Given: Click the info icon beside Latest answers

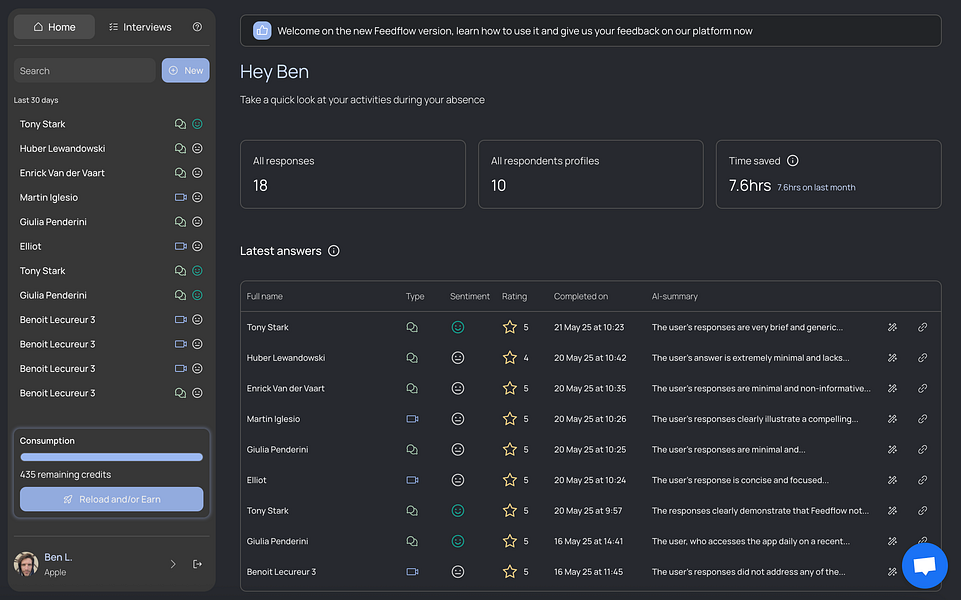Looking at the screenshot, I should pos(334,251).
